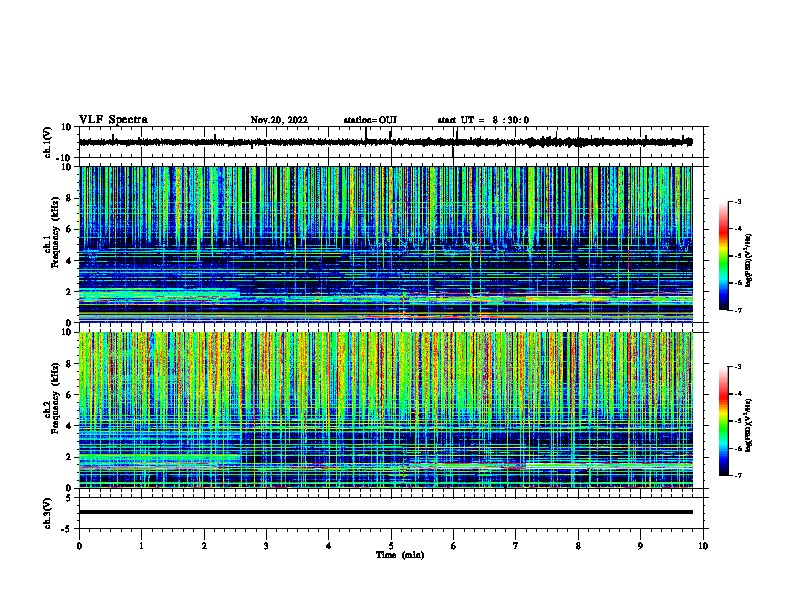Image resolution: width=792 pixels, height=612 pixels.
Task: Click the ch.3 flat black trace line
Action: (x=385, y=512)
